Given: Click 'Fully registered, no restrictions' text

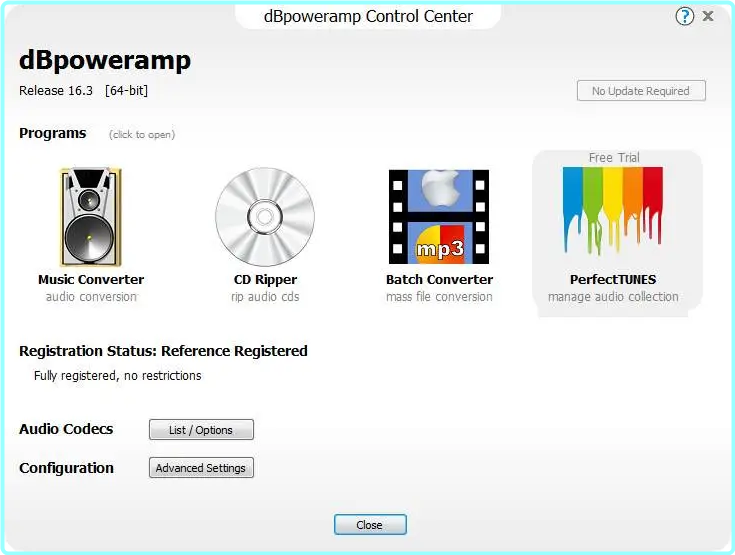Looking at the screenshot, I should pos(118,375).
